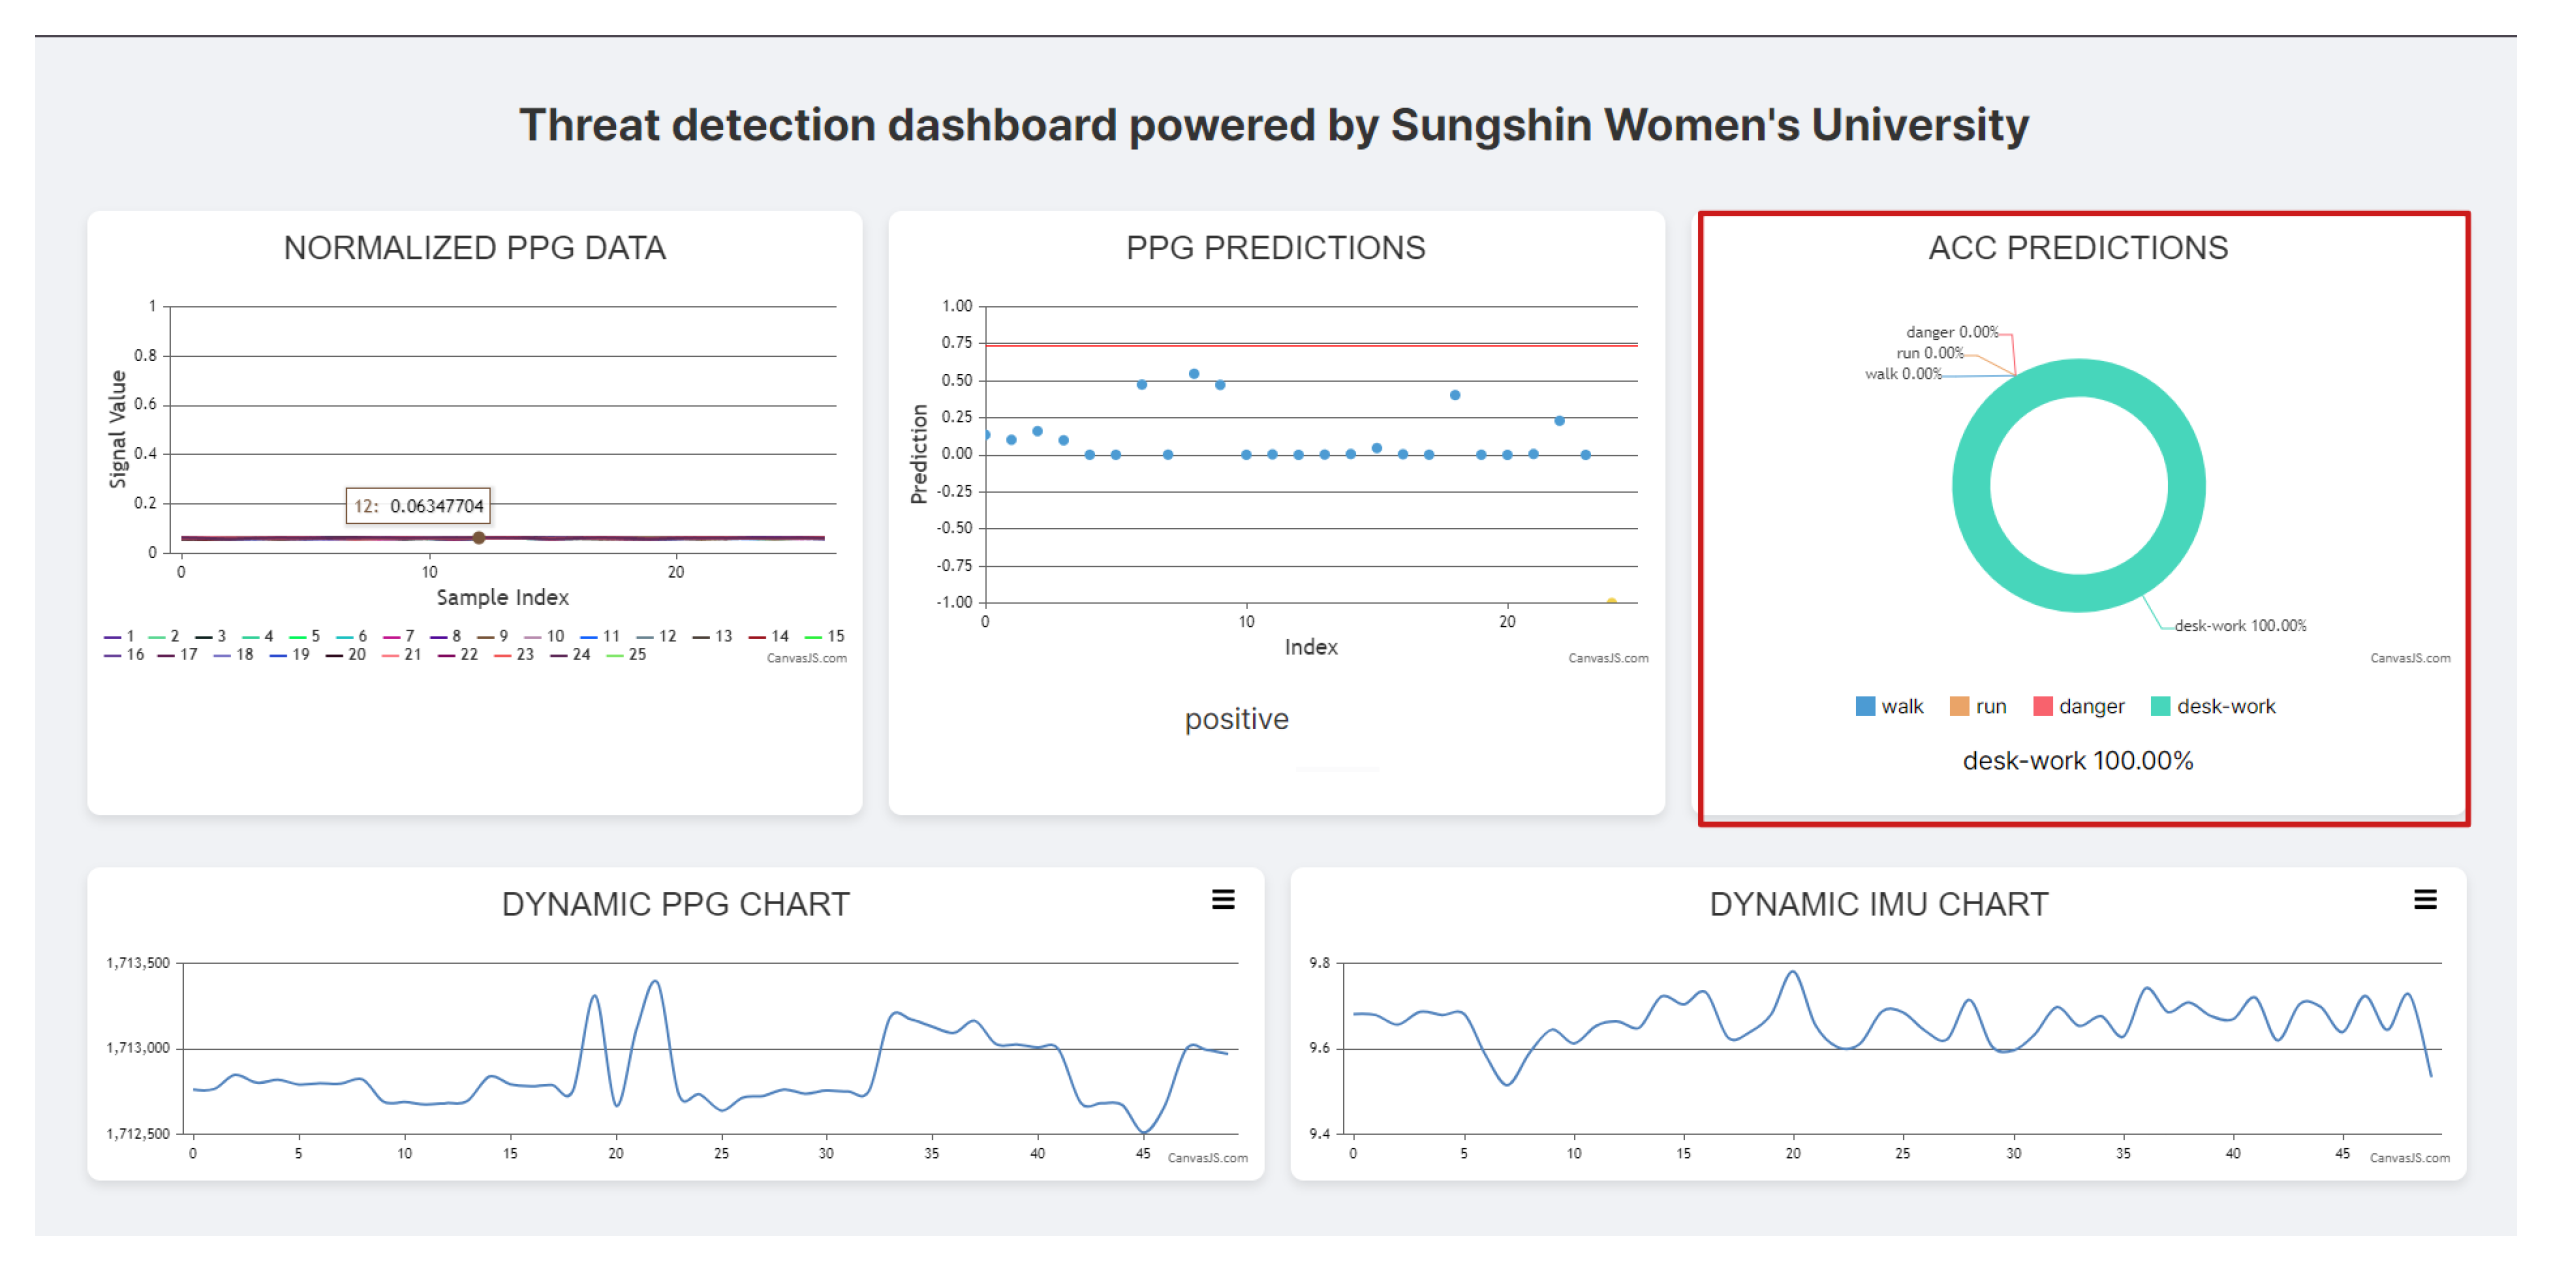Click the highest blue dot in PPG Predictions
This screenshot has height=1283, width=2550.
click(1193, 374)
